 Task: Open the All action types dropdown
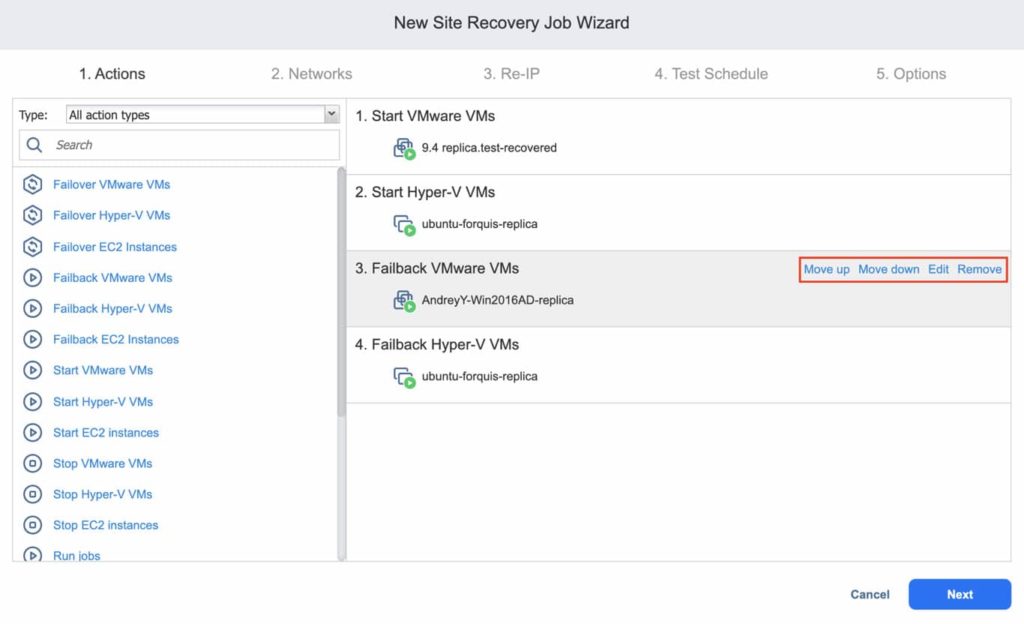(330, 114)
